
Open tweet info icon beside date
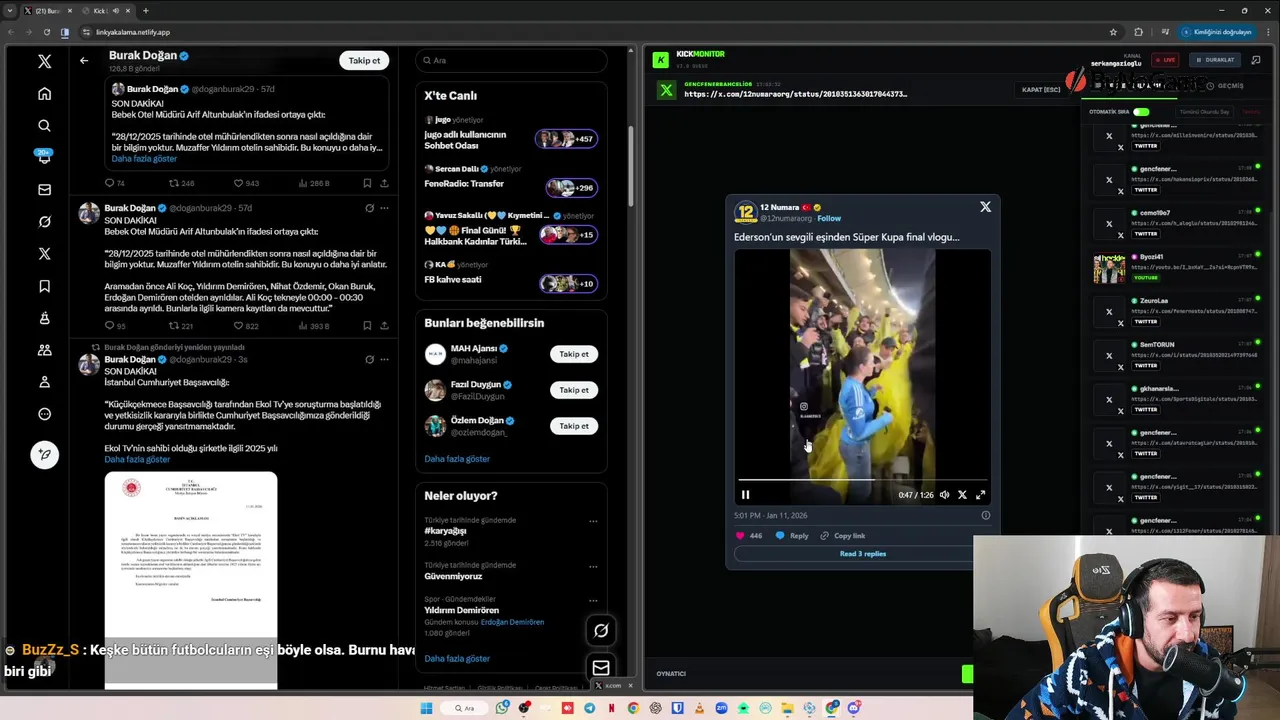tap(985, 516)
